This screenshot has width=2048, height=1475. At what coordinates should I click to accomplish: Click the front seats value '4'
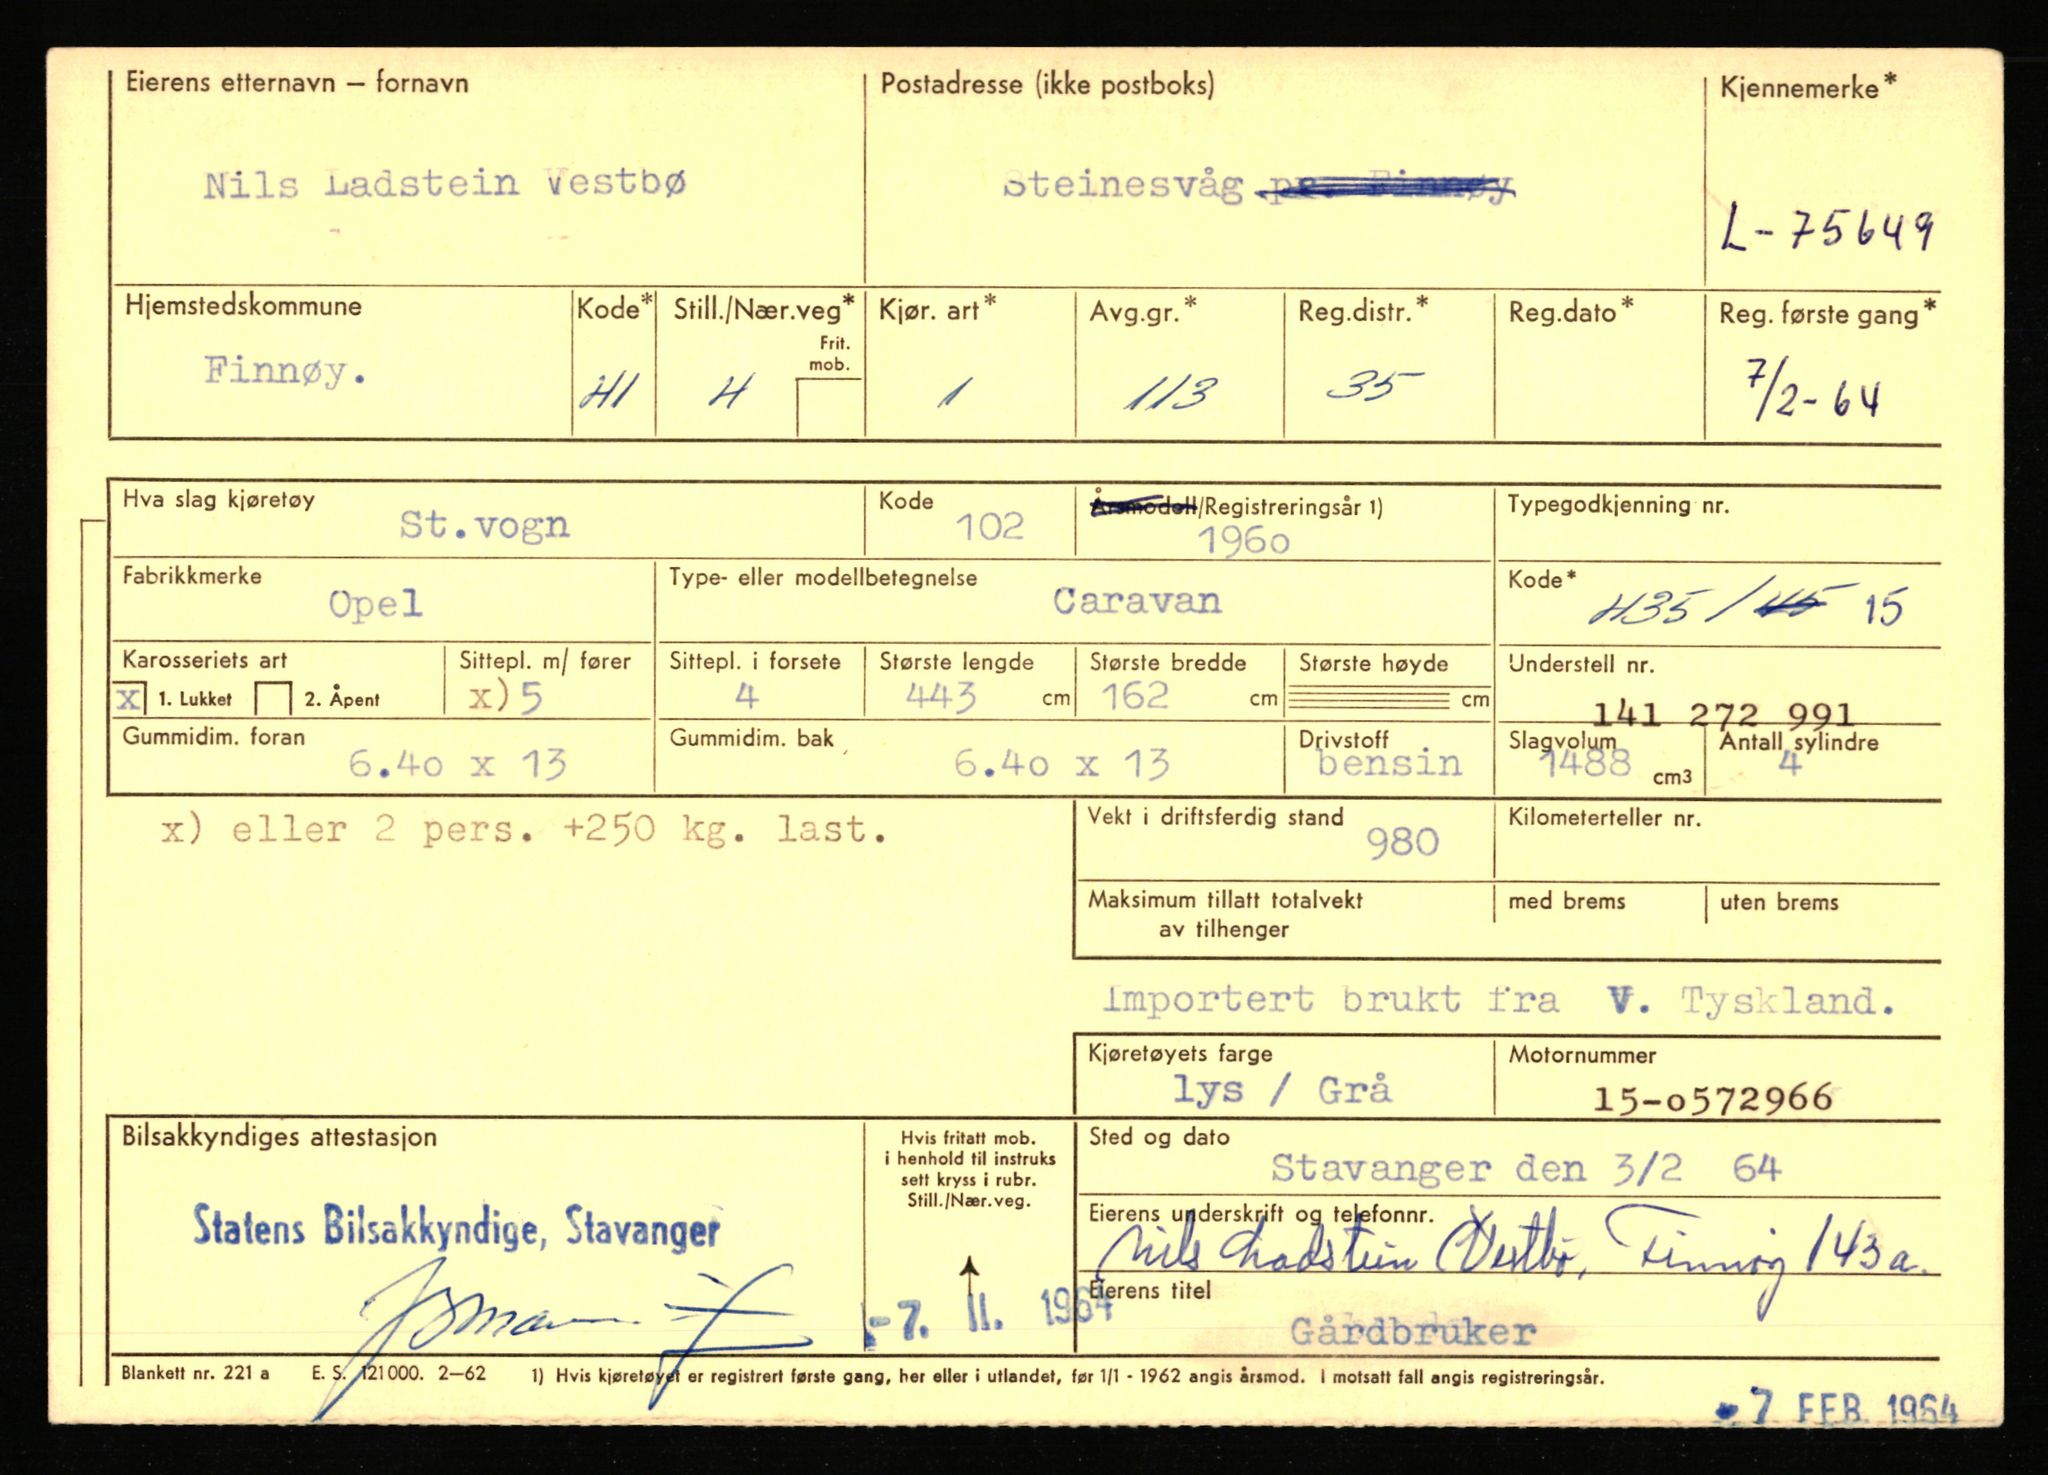747,696
